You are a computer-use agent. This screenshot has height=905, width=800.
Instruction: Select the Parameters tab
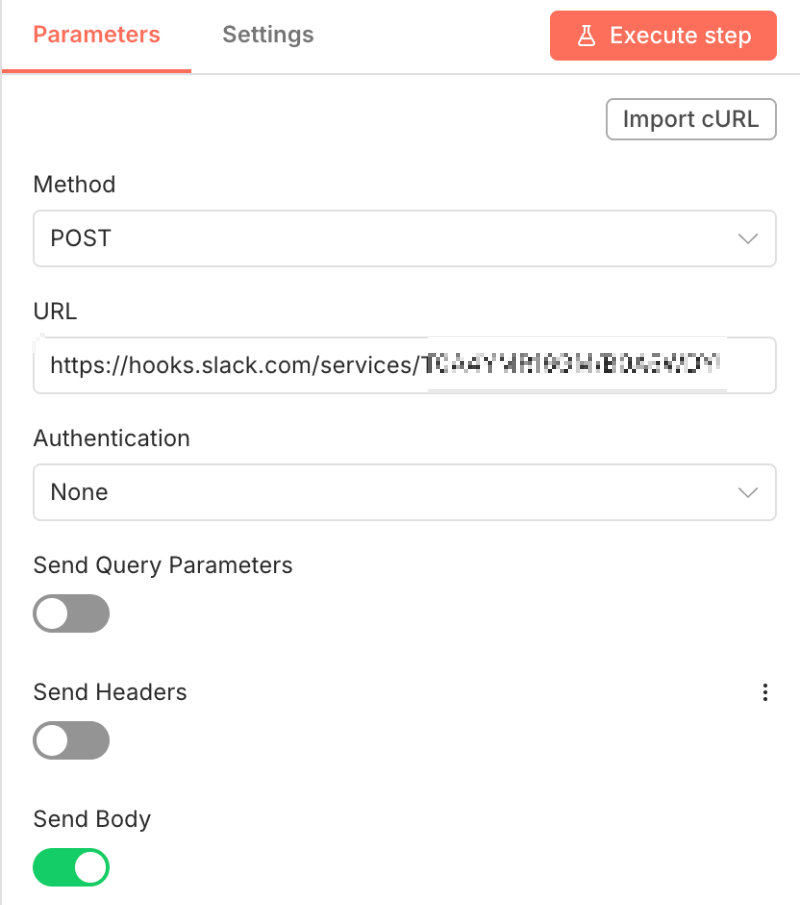pyautogui.click(x=96, y=34)
